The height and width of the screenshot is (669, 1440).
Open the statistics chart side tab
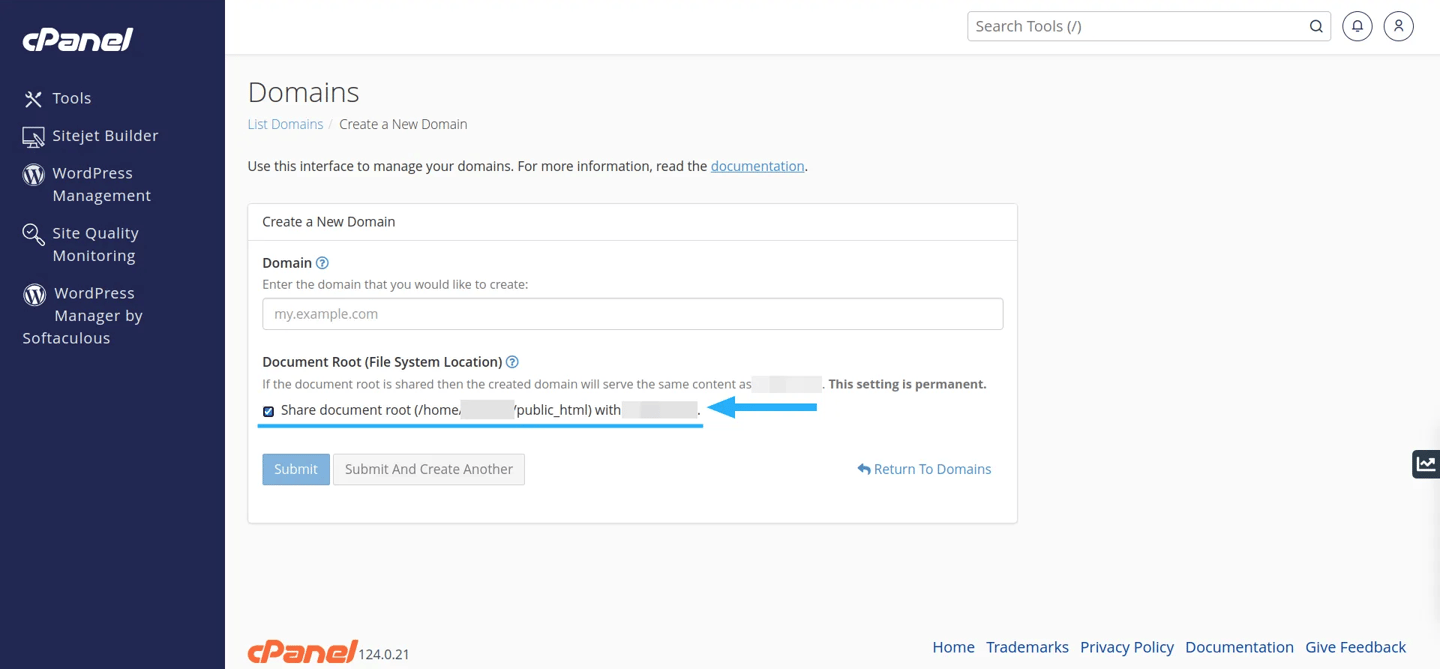[x=1425, y=464]
